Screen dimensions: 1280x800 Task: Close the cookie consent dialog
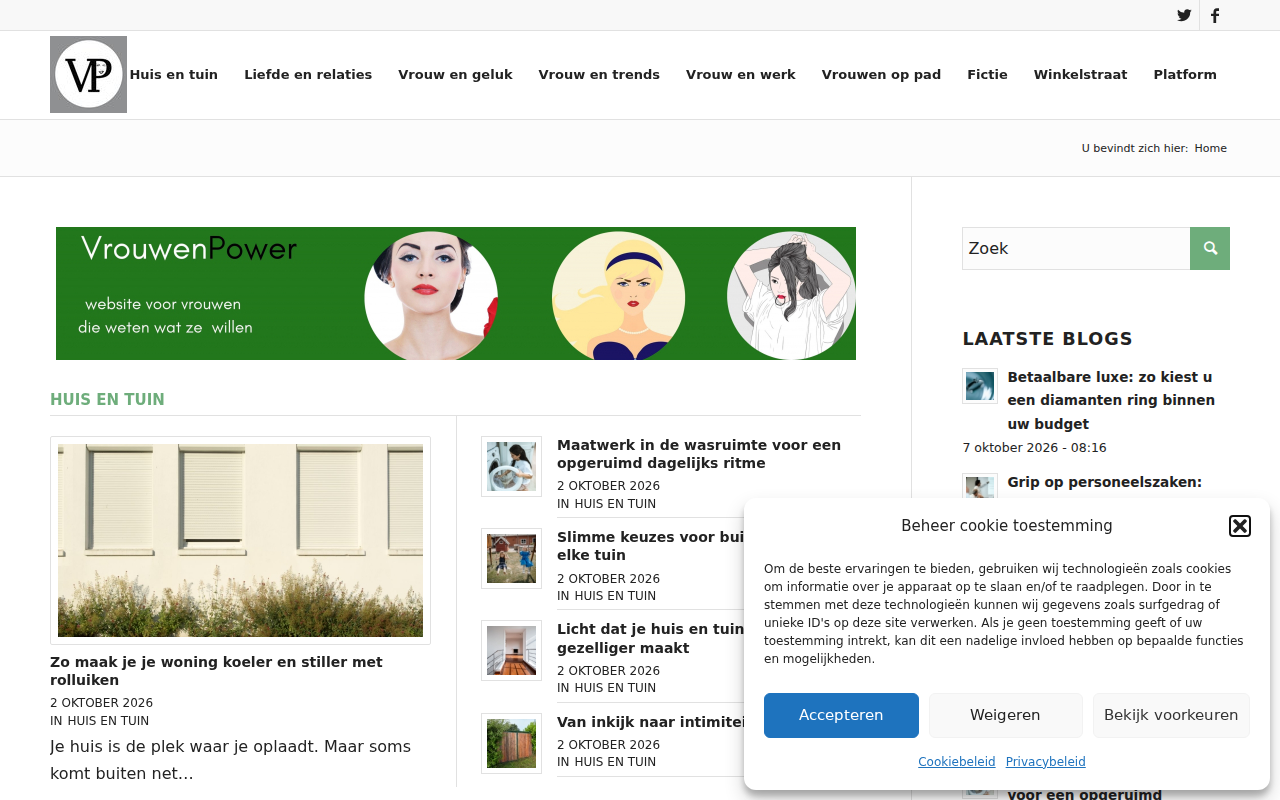point(1240,526)
